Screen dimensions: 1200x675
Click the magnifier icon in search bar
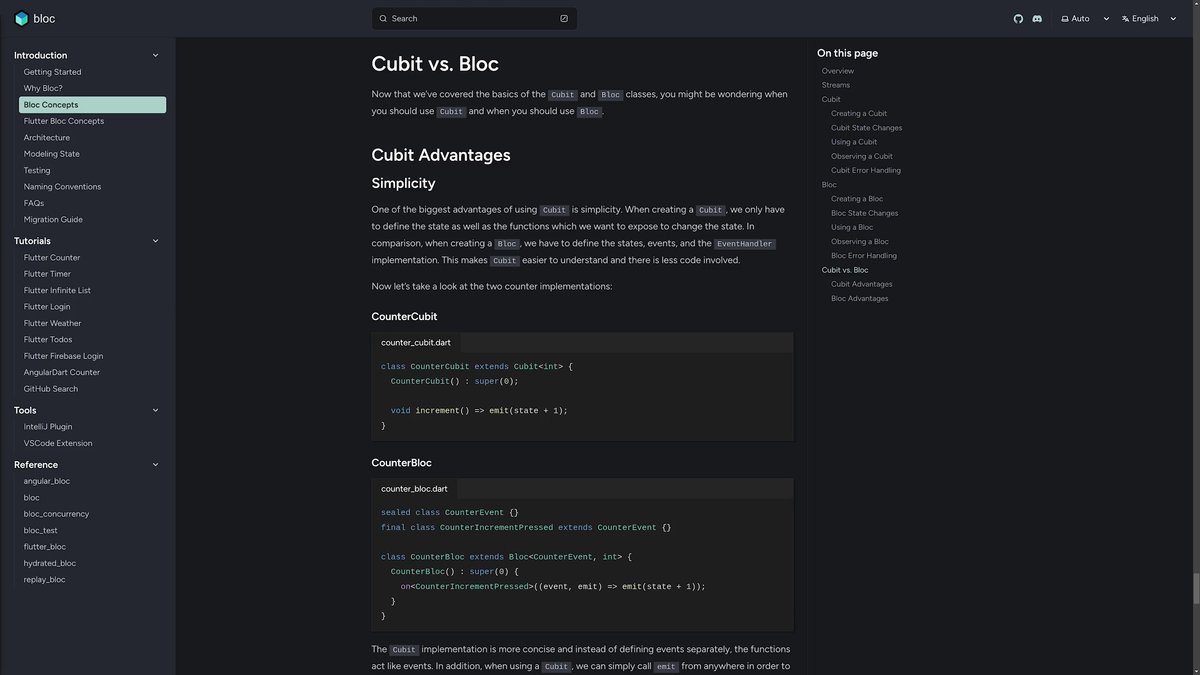point(383,19)
